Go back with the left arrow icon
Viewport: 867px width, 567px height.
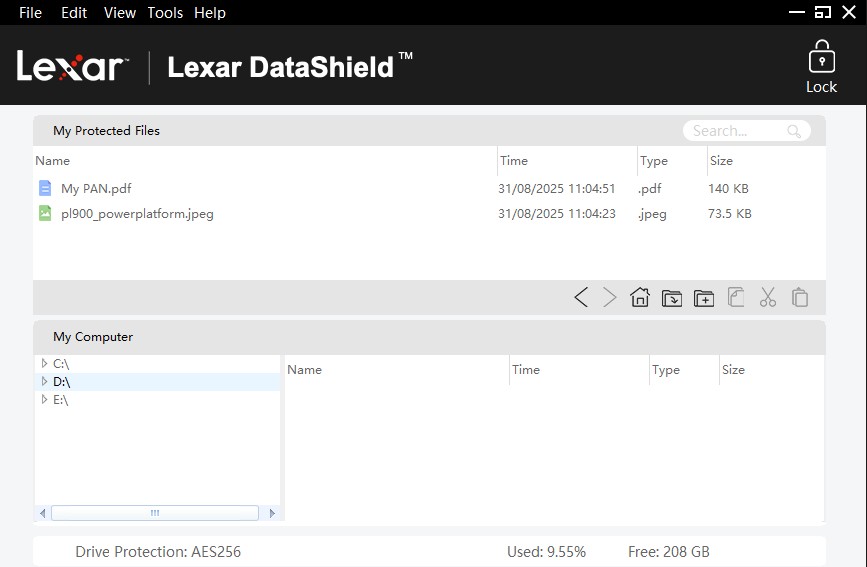pos(580,297)
